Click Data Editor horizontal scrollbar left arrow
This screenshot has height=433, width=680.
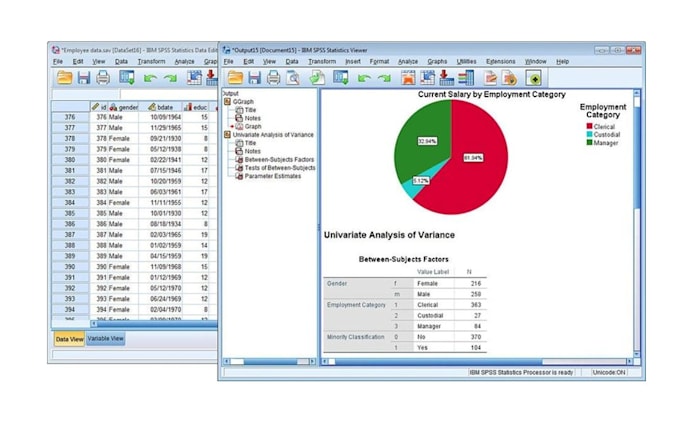click(x=94, y=324)
